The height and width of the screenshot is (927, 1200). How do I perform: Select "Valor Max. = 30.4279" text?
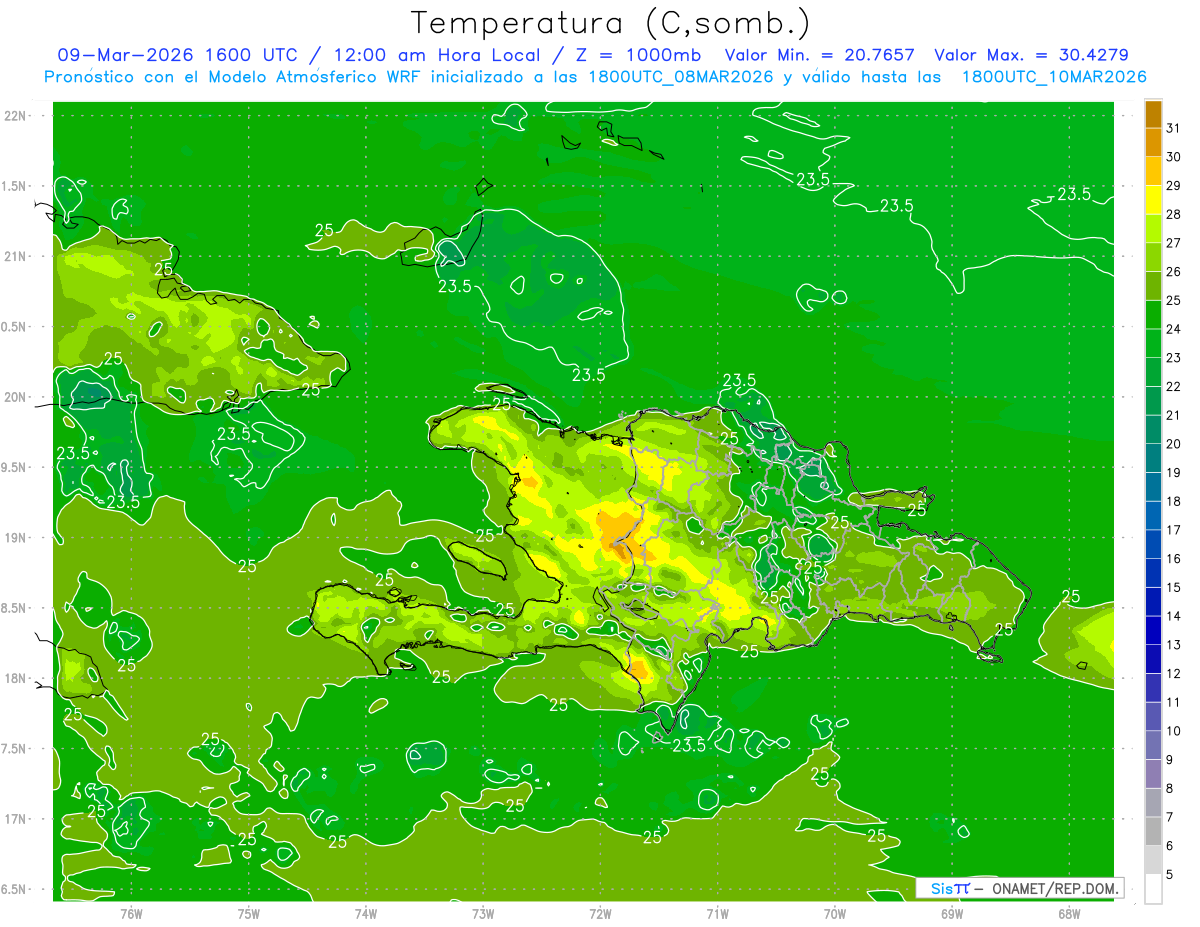point(1032,55)
